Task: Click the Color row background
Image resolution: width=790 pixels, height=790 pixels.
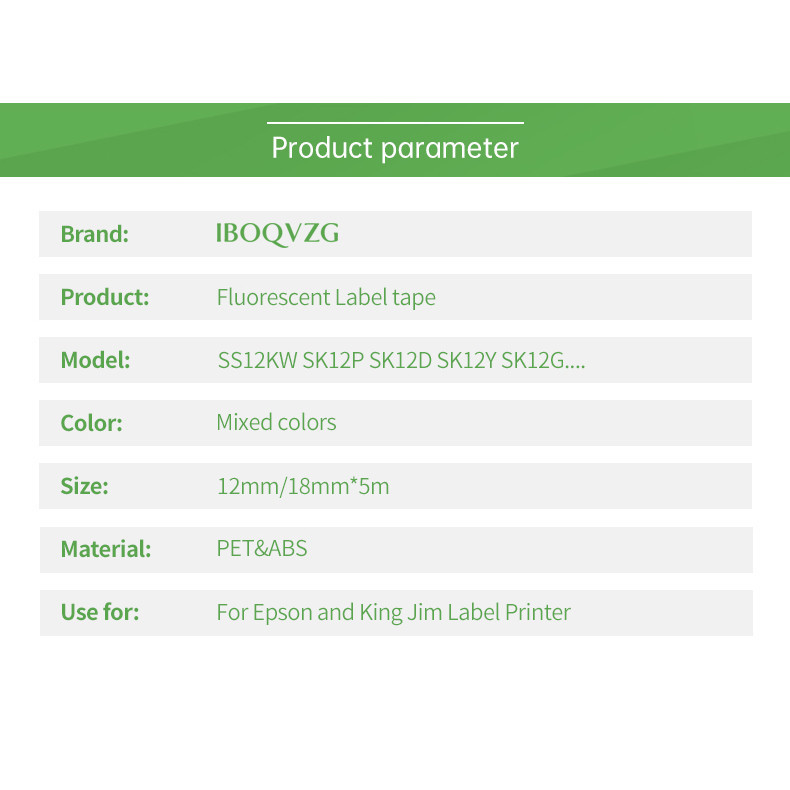Action: click(x=544, y=423)
